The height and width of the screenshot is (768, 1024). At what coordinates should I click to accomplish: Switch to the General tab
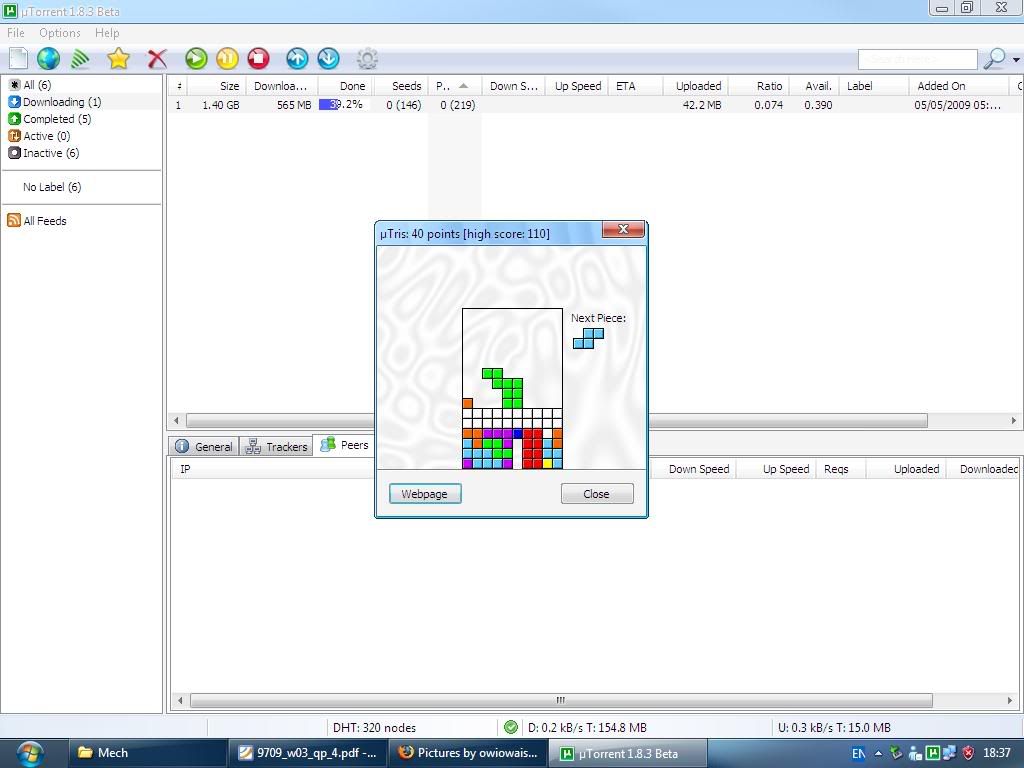204,446
